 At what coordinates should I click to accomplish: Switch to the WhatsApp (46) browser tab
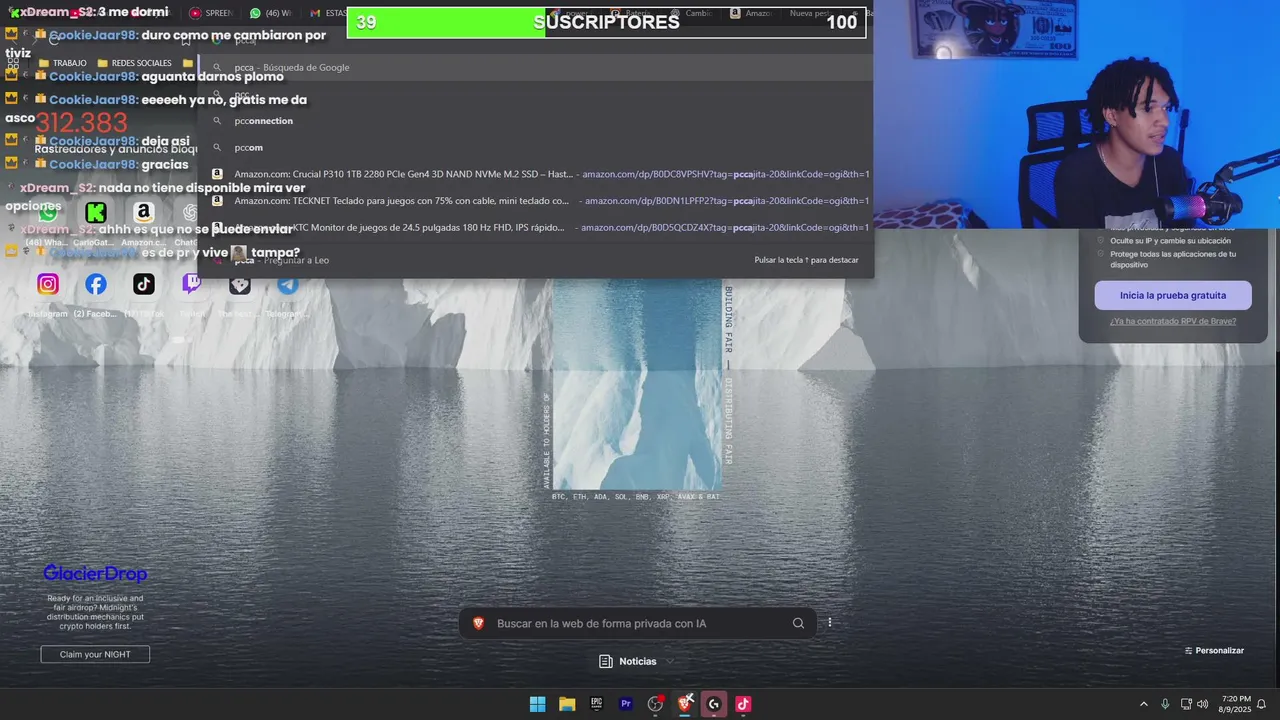point(270,13)
